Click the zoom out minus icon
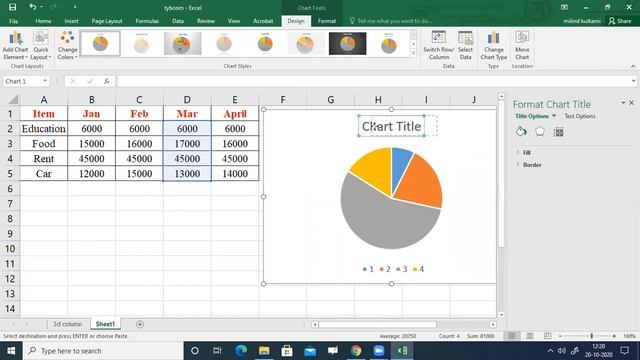The height and width of the screenshot is (360, 640). [x=560, y=336]
